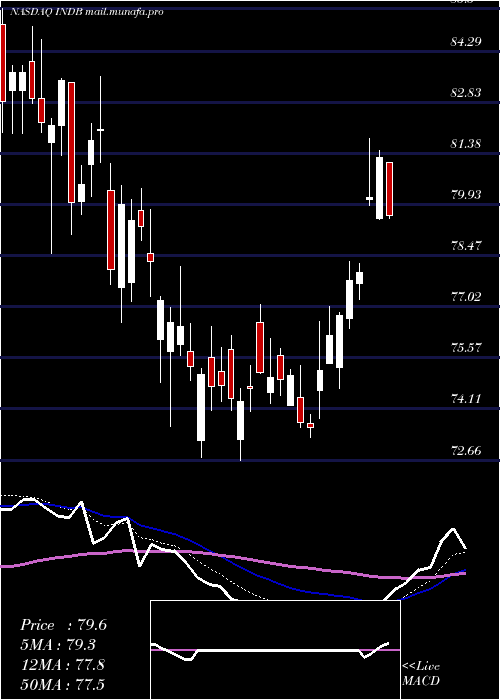Click the last red candlestick near 79.93
The width and height of the screenshot is (500, 700).
pyautogui.click(x=389, y=189)
